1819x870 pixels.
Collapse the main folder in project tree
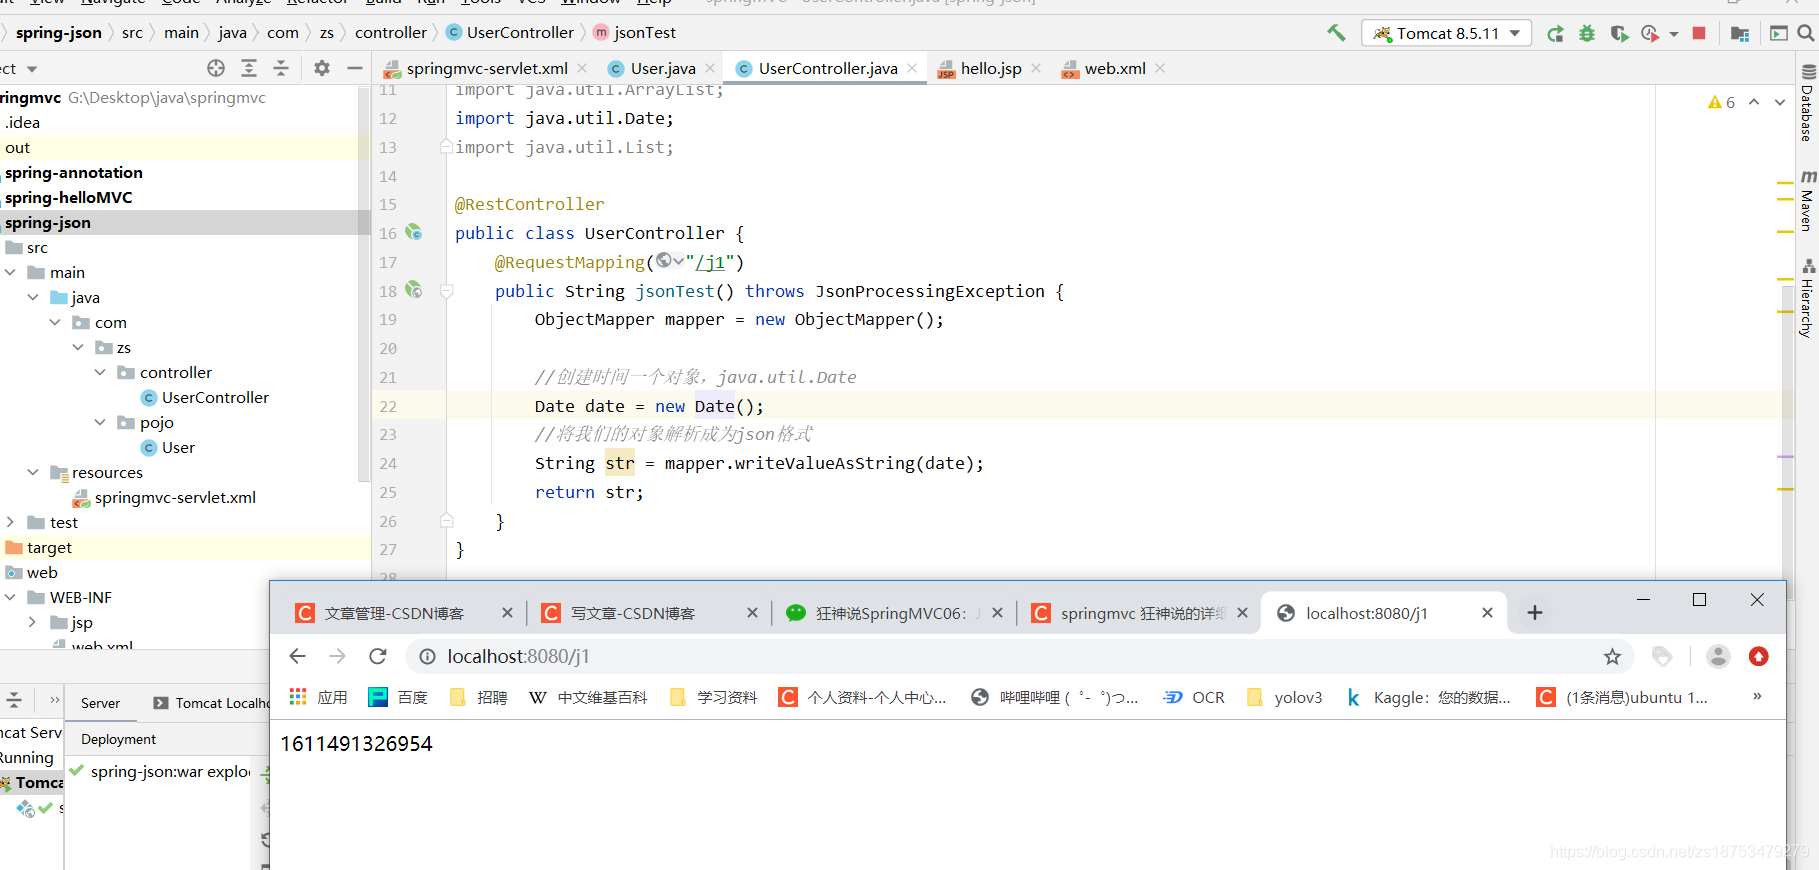point(11,272)
